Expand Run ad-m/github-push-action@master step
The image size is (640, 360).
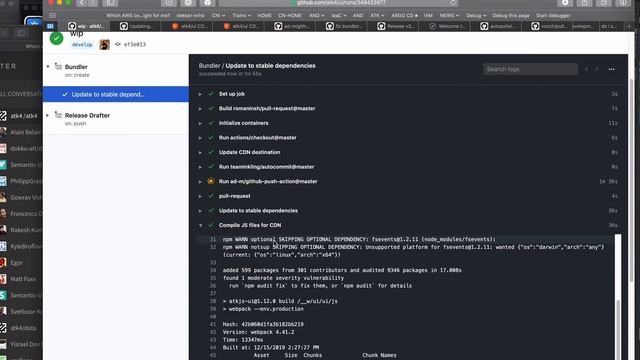click(x=200, y=182)
